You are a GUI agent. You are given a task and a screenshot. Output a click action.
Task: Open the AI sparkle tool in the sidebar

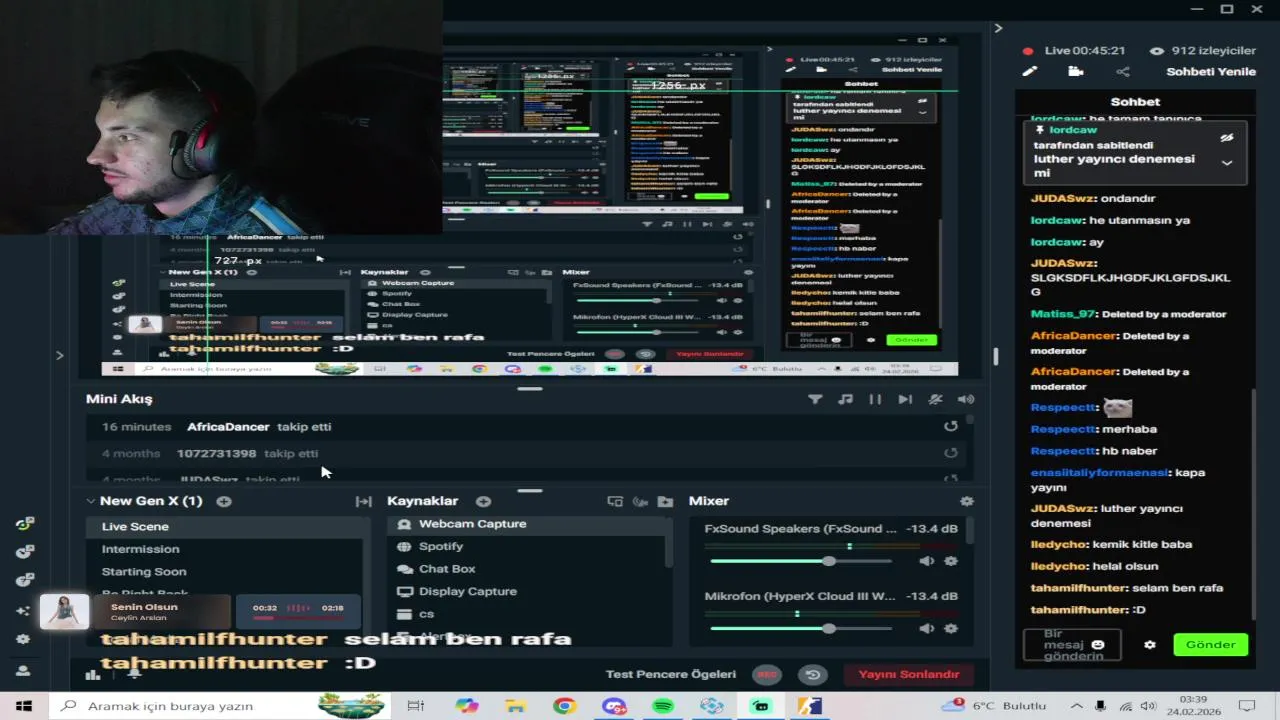[x=23, y=610]
